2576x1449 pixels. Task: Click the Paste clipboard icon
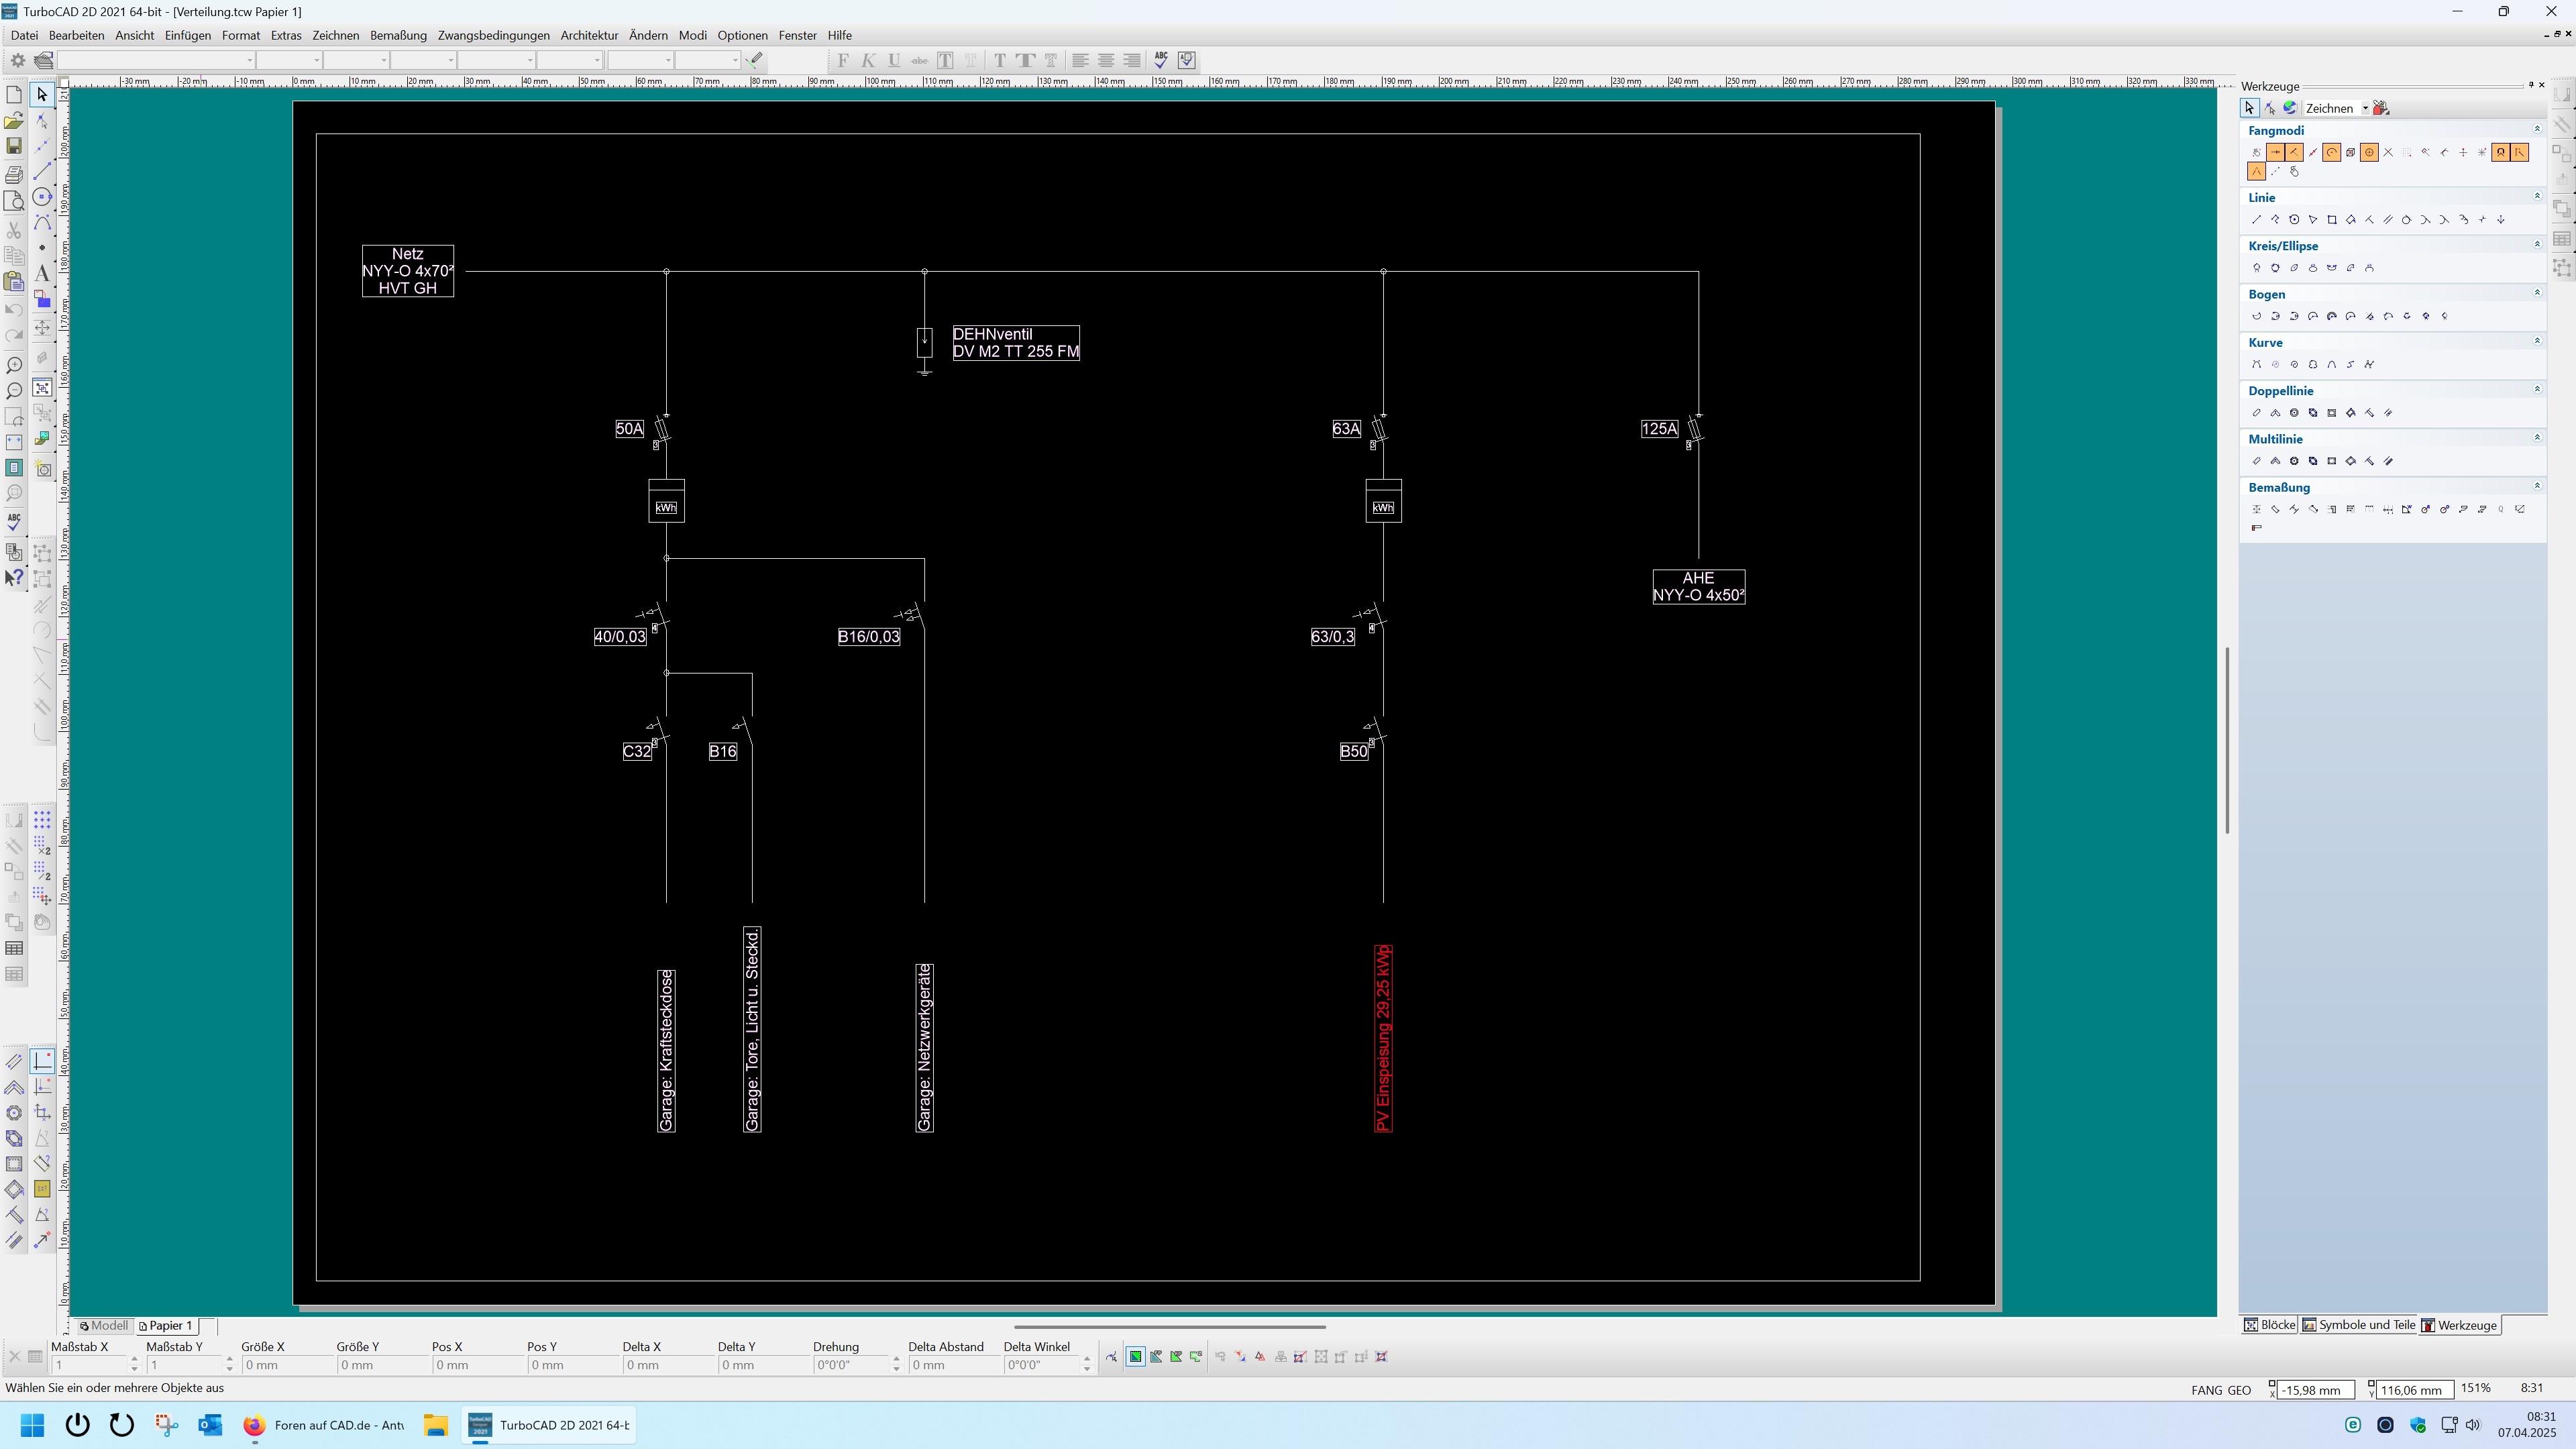(x=14, y=282)
